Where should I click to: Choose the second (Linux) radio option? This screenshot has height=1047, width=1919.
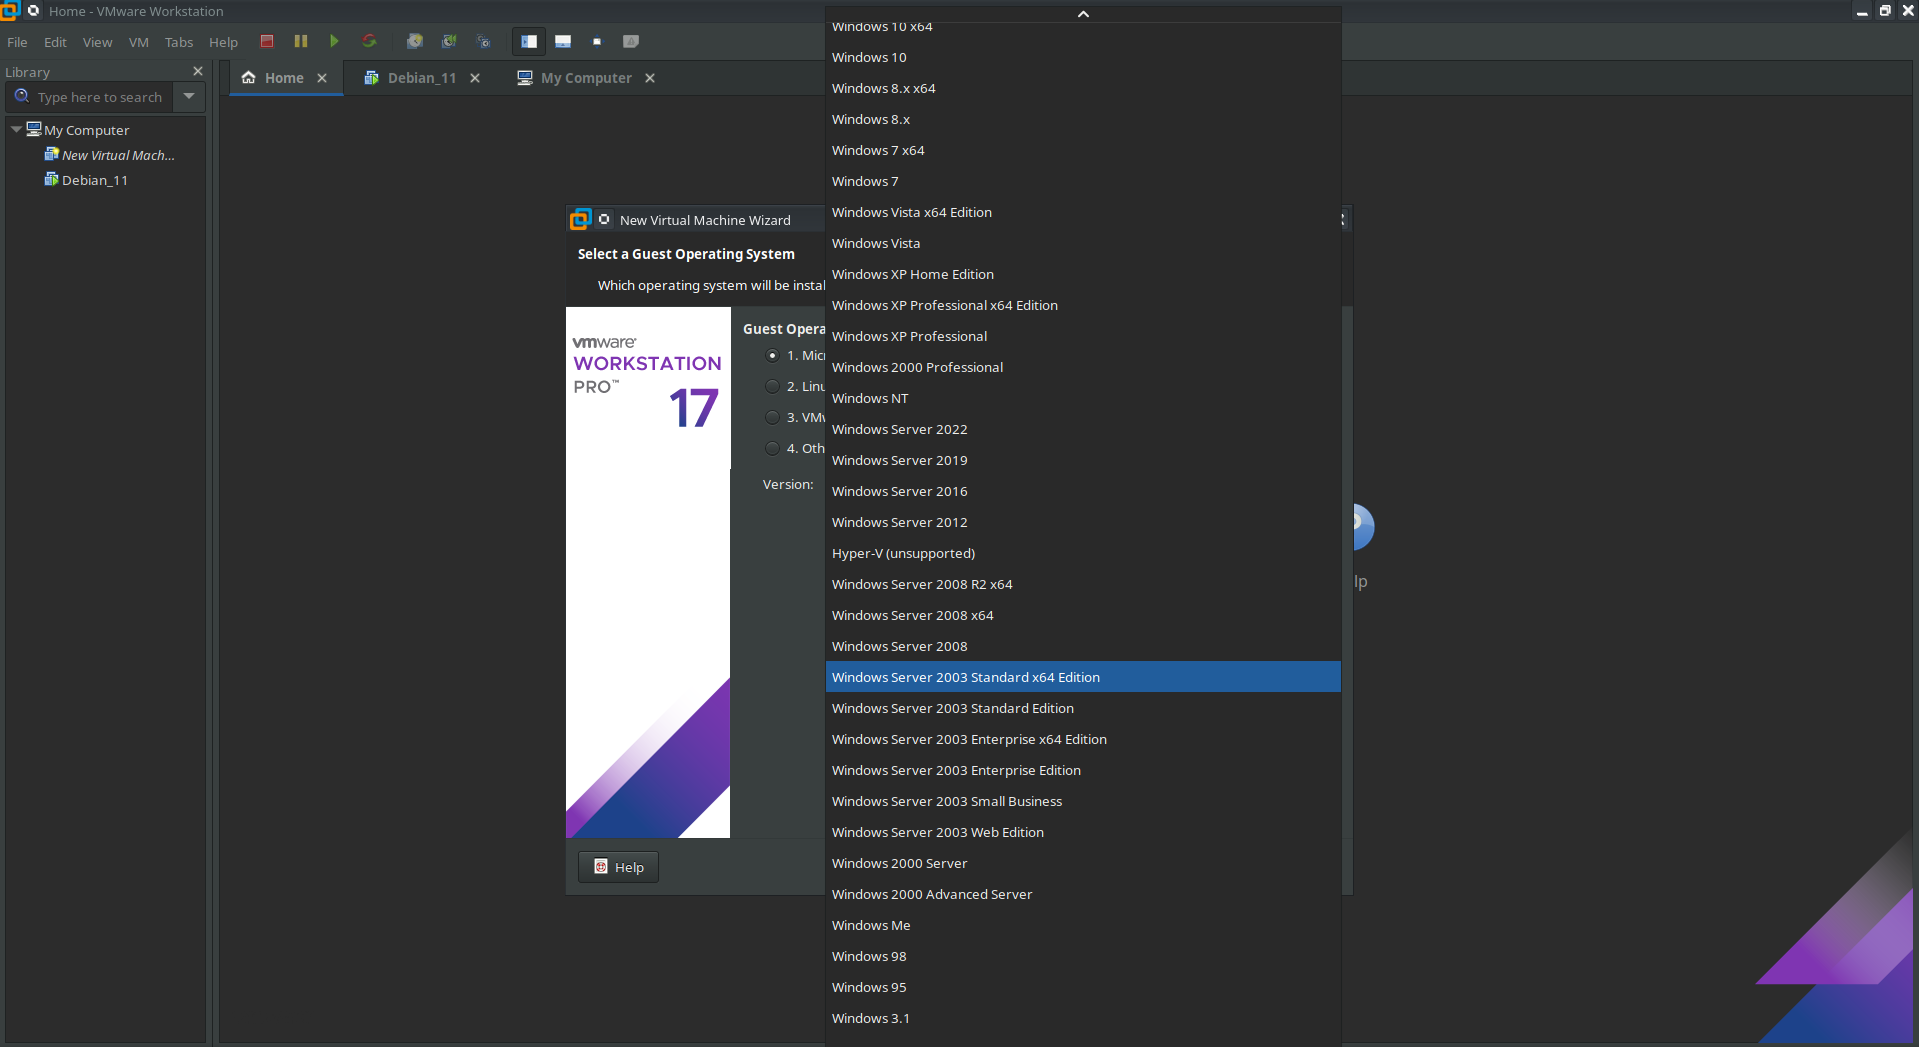point(772,386)
